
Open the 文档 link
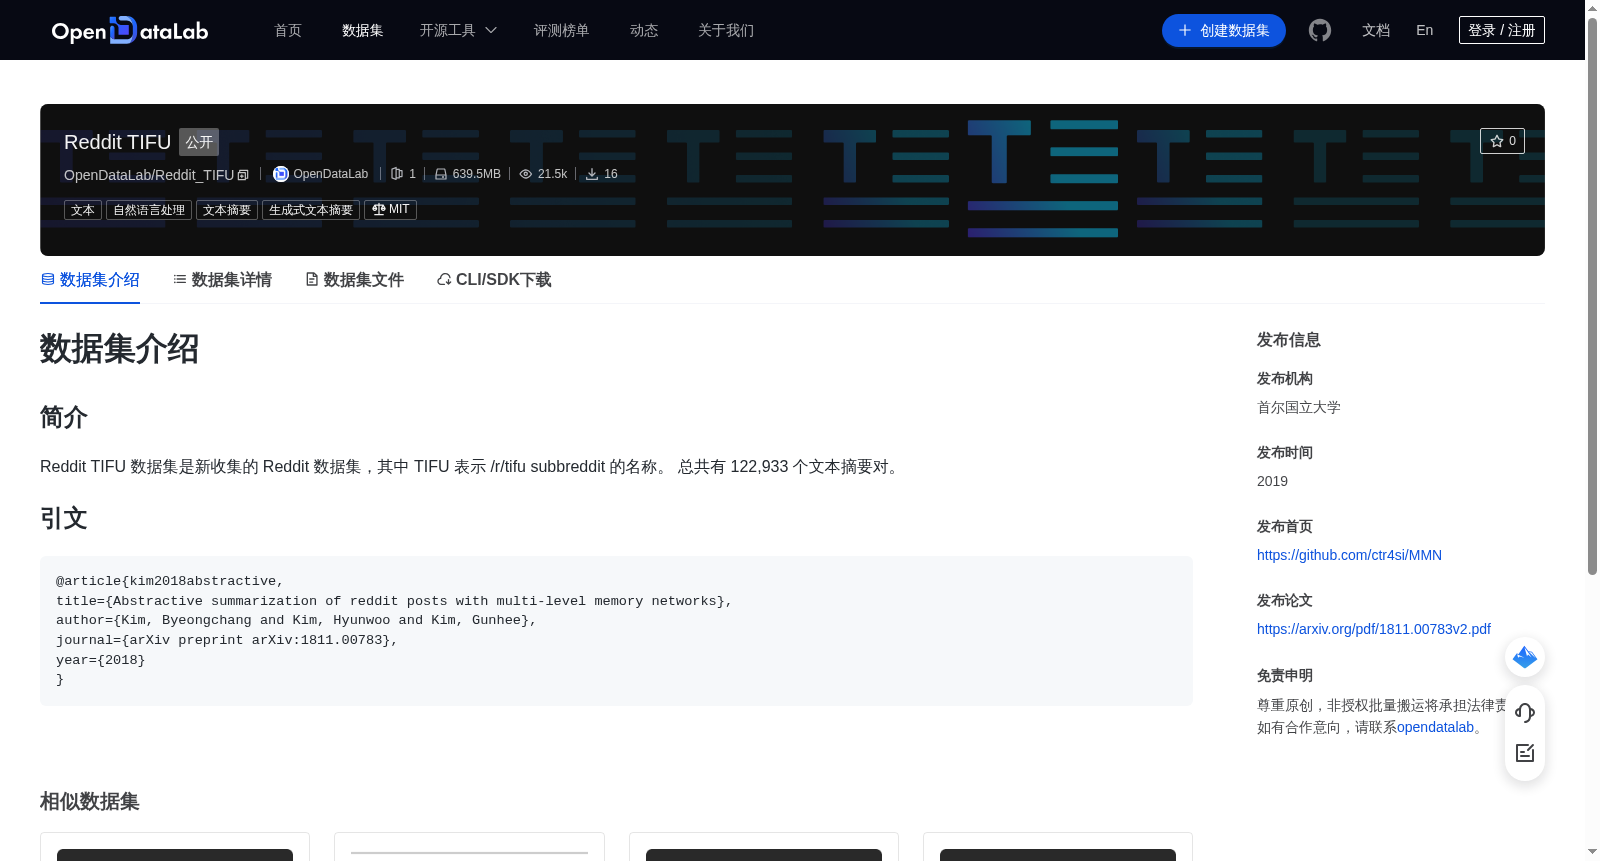1376,30
